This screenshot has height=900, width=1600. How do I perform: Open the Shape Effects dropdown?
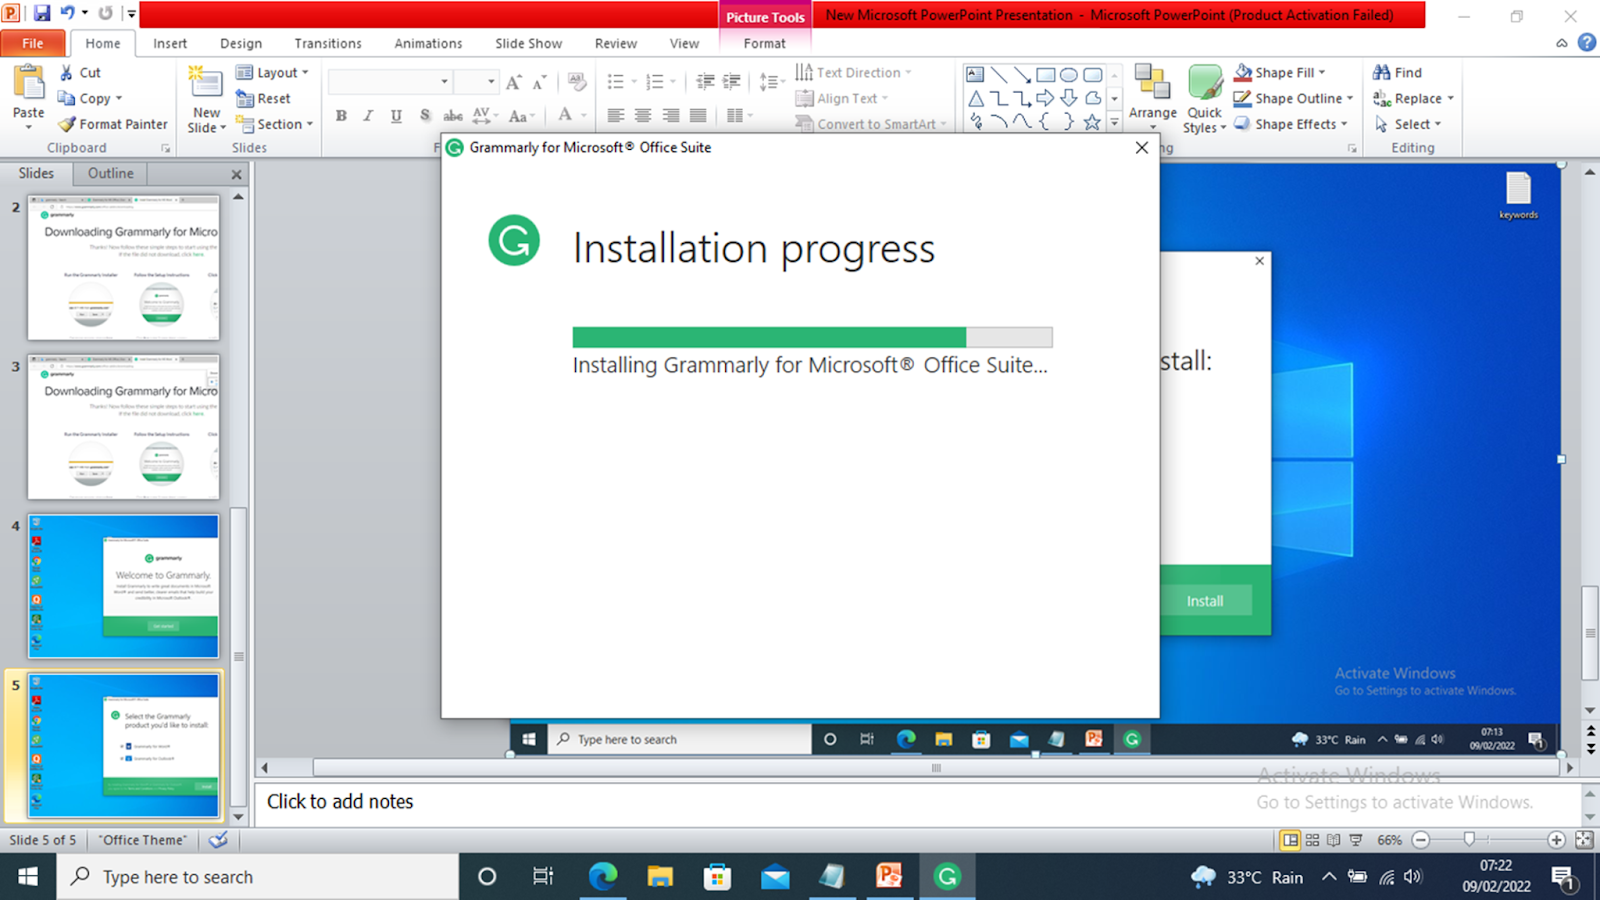click(1291, 124)
